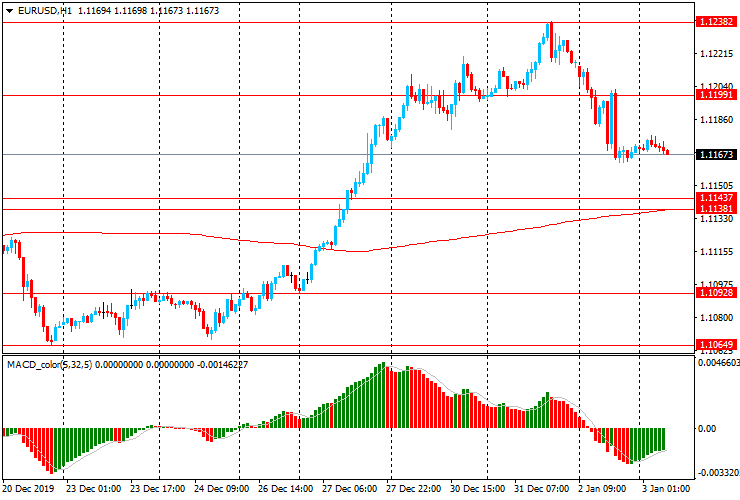Click the 23 Dec 01:00 time label
The image size is (740, 500).
pyautogui.click(x=93, y=488)
